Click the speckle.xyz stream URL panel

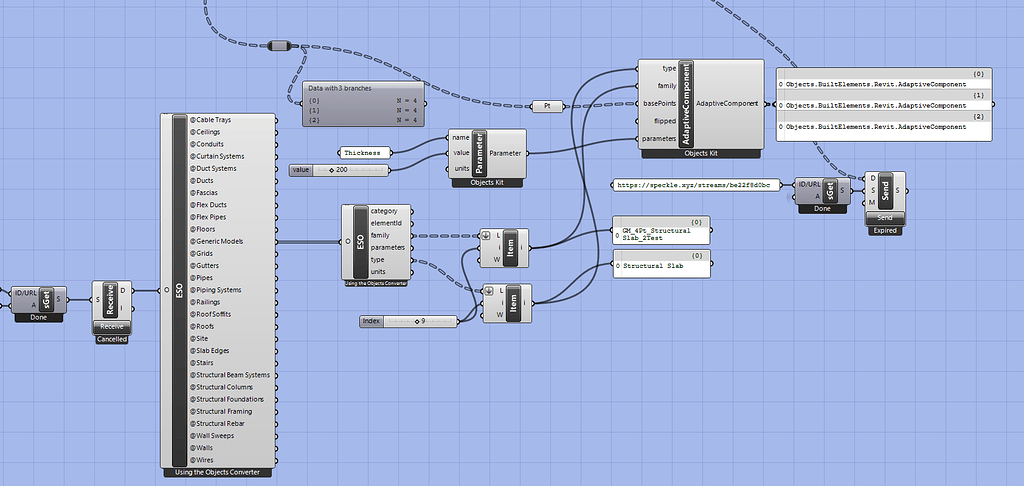(696, 185)
